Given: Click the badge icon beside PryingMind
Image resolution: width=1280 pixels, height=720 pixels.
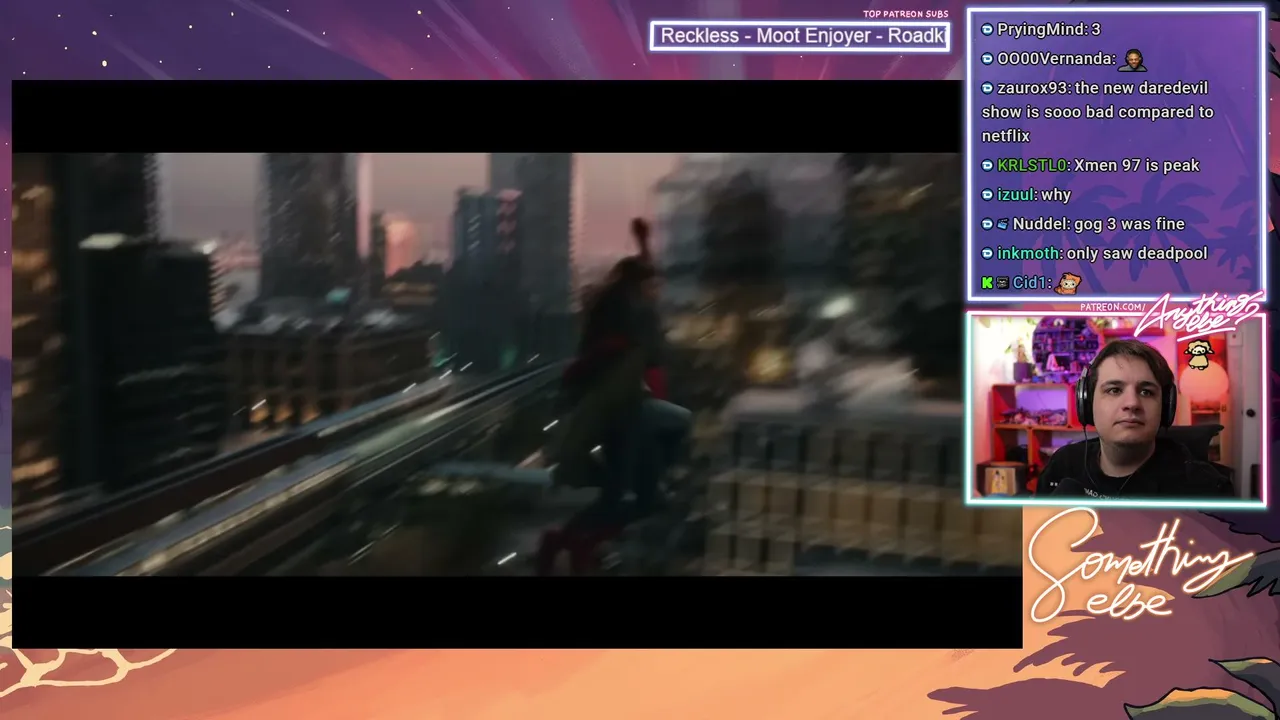Looking at the screenshot, I should click(987, 30).
